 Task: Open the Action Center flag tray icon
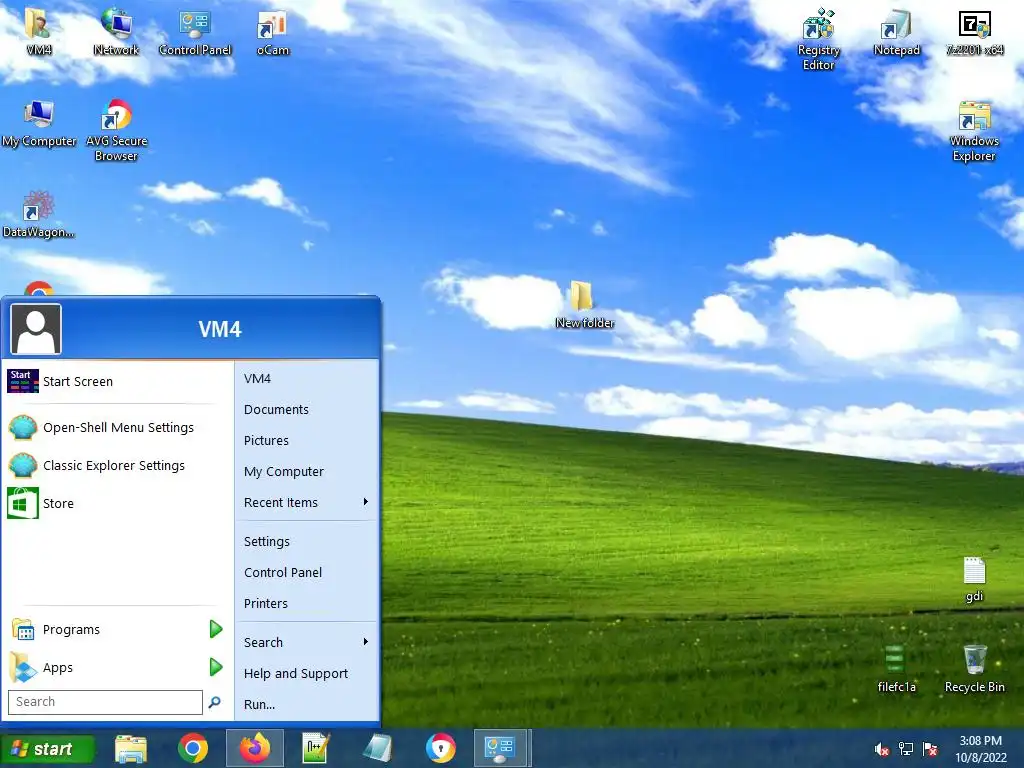pos(930,749)
